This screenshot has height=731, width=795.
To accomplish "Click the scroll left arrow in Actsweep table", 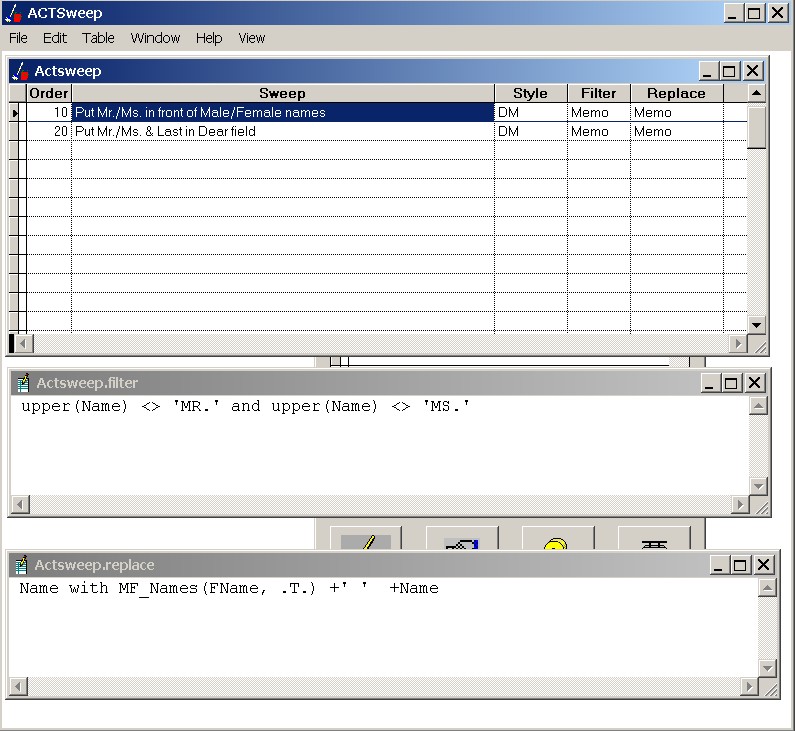I will point(23,344).
